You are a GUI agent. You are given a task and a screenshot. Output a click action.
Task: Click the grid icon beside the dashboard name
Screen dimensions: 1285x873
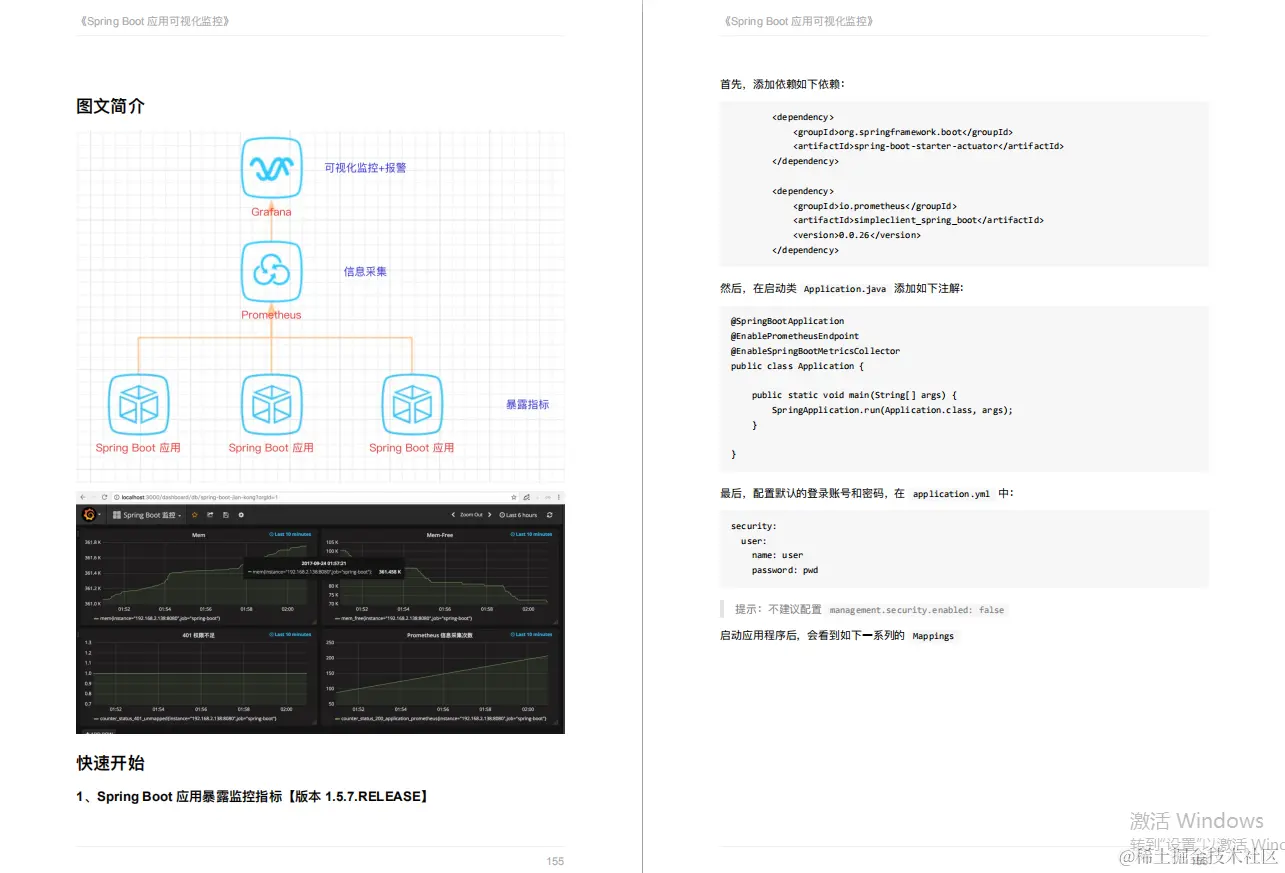116,515
